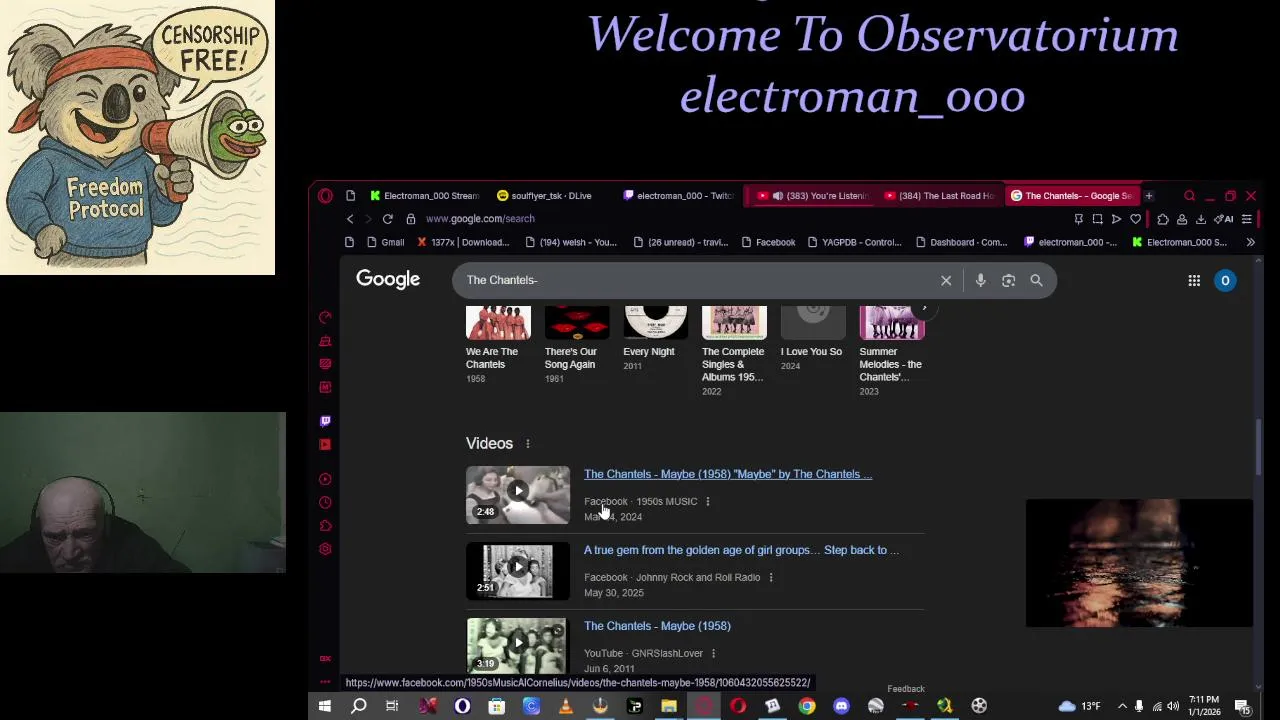The width and height of the screenshot is (1280, 720).
Task: Open I Love You So album
Action: (x=812, y=339)
